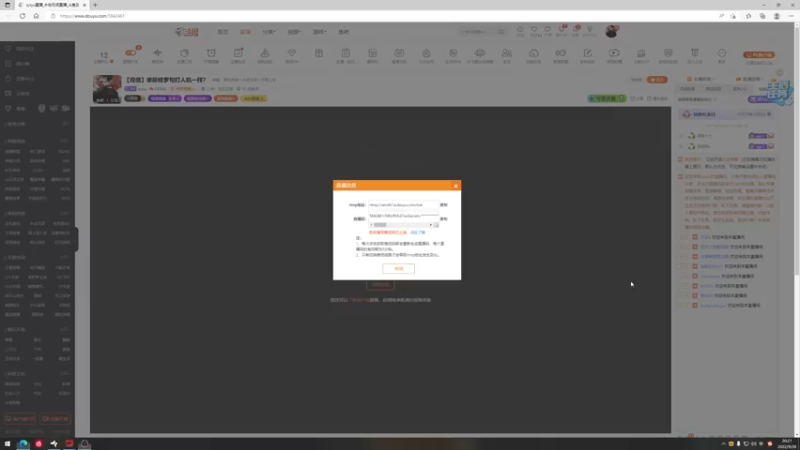Click the video play toolbar icon
Viewport: 800px width, 450px height.
pyautogui.click(x=614, y=53)
